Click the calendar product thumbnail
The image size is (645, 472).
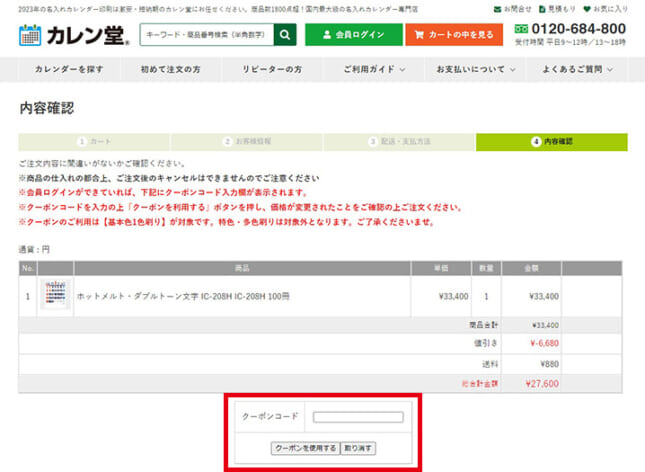(x=56, y=294)
